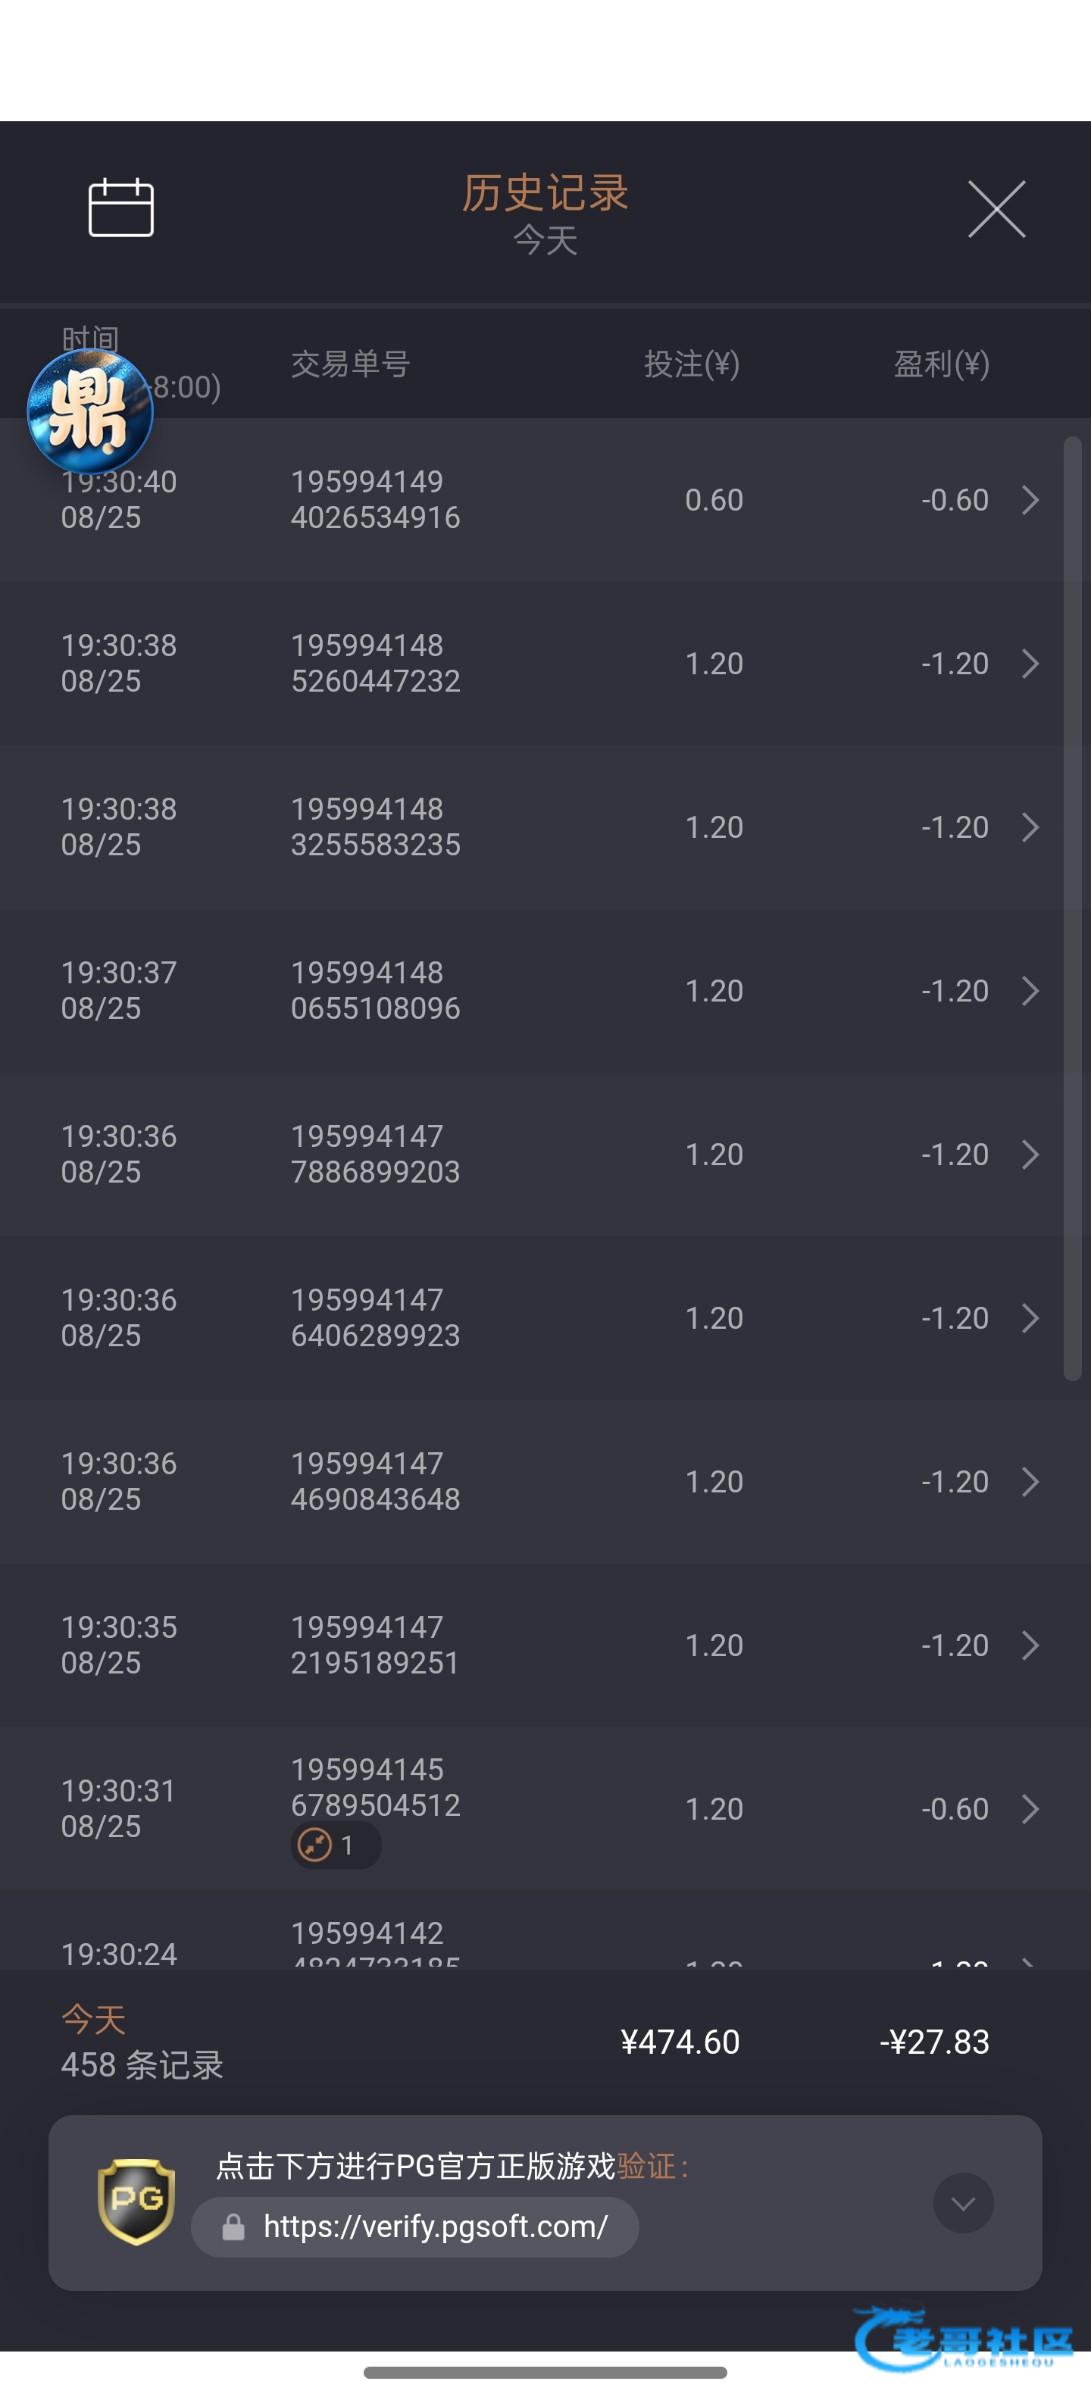The image size is (1091, 2400).
Task: Open the verify.pgsoft.com link
Action: tap(435, 2227)
